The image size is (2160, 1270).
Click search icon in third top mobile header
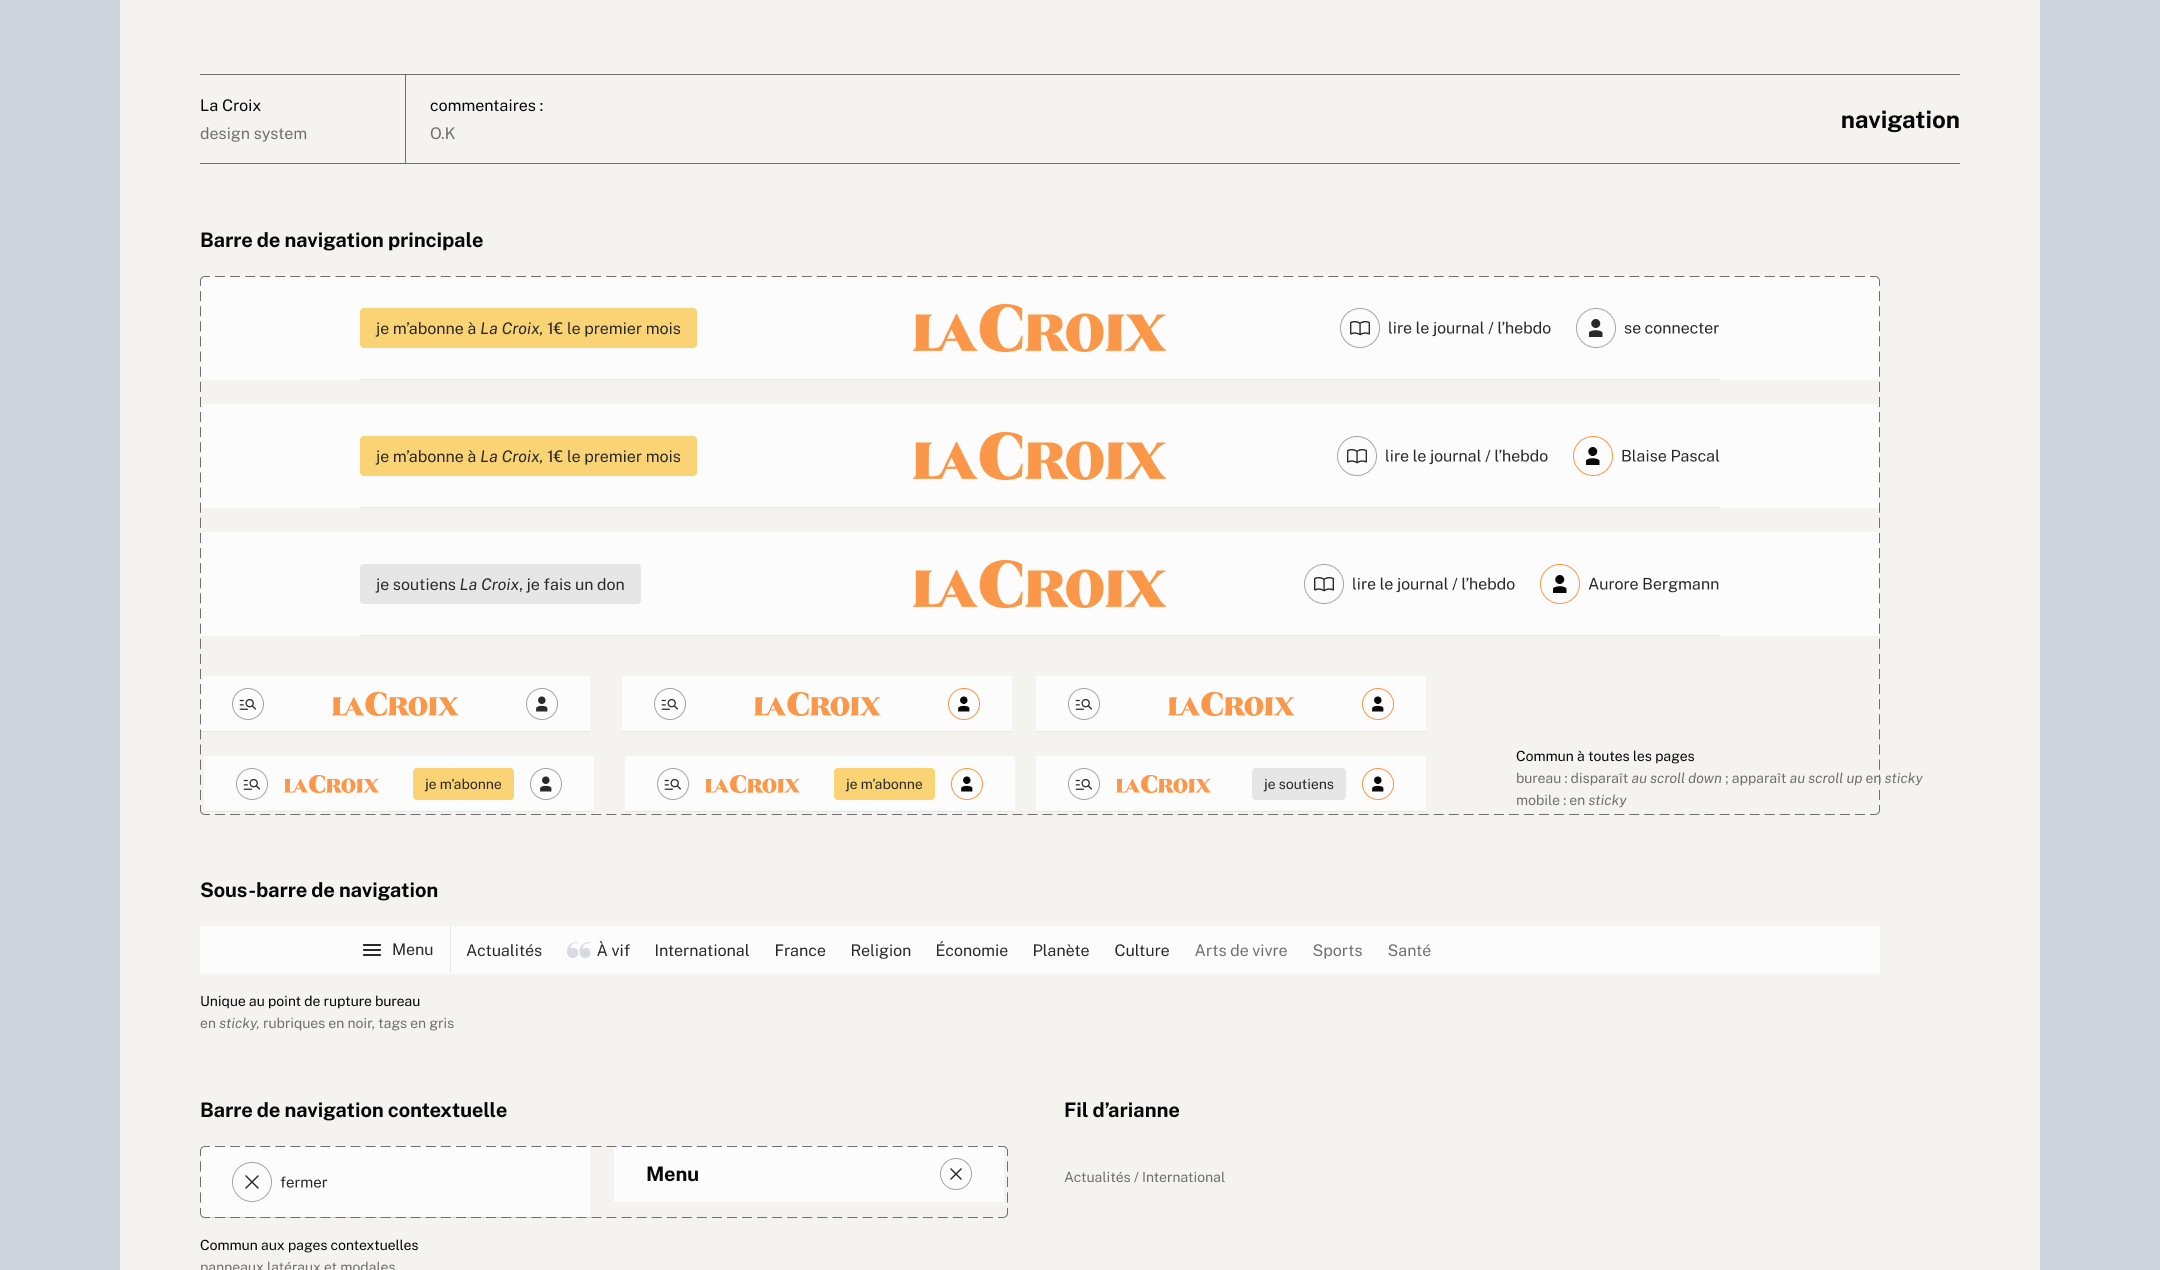click(1084, 704)
